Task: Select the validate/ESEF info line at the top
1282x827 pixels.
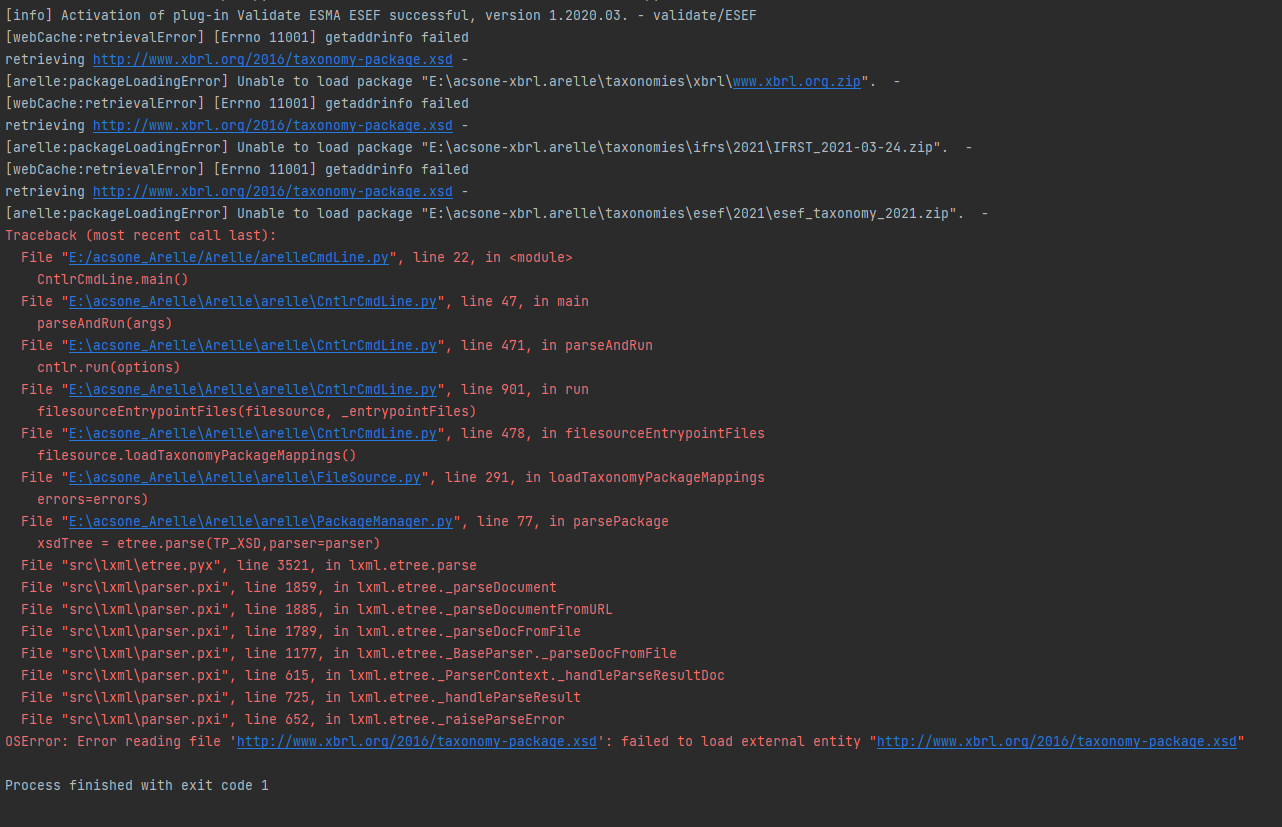Action: click(380, 15)
